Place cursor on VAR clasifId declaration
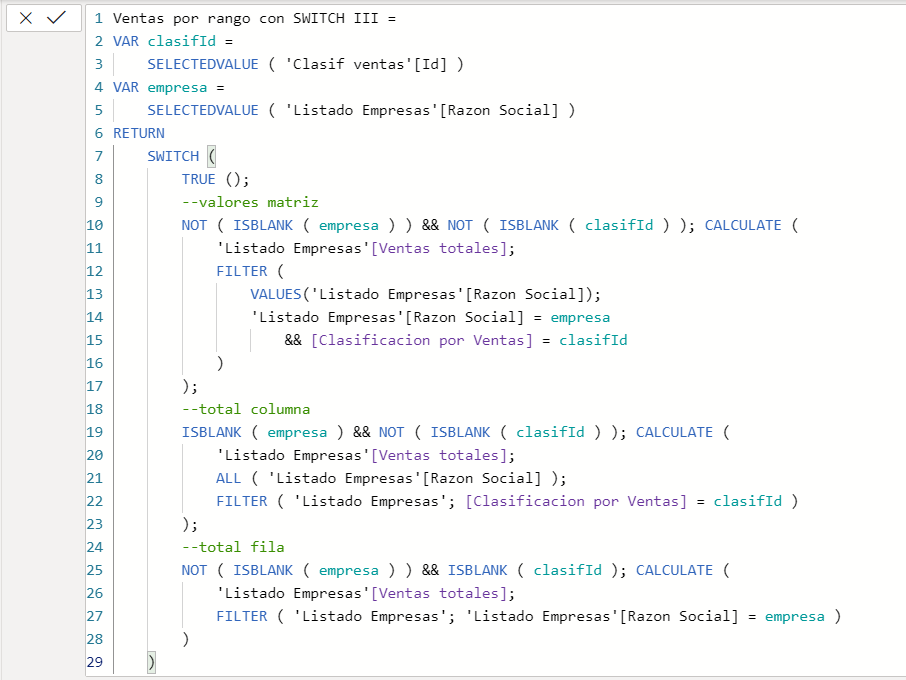Screen dimensions: 906x680 pos(172,41)
